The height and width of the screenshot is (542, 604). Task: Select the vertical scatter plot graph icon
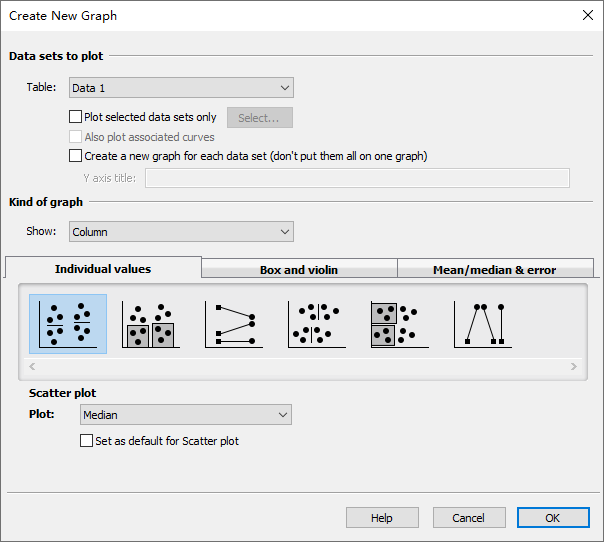pyautogui.click(x=68, y=324)
